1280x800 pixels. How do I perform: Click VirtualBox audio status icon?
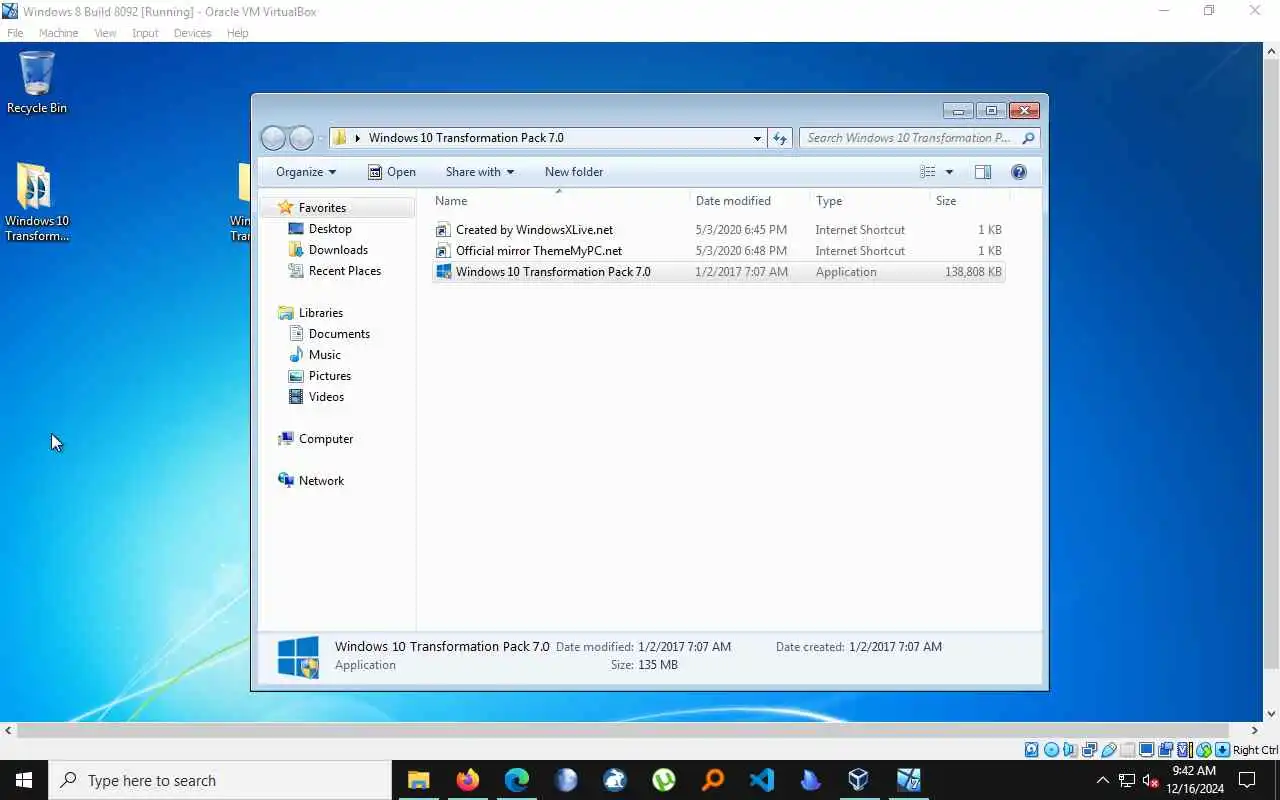(x=1070, y=750)
